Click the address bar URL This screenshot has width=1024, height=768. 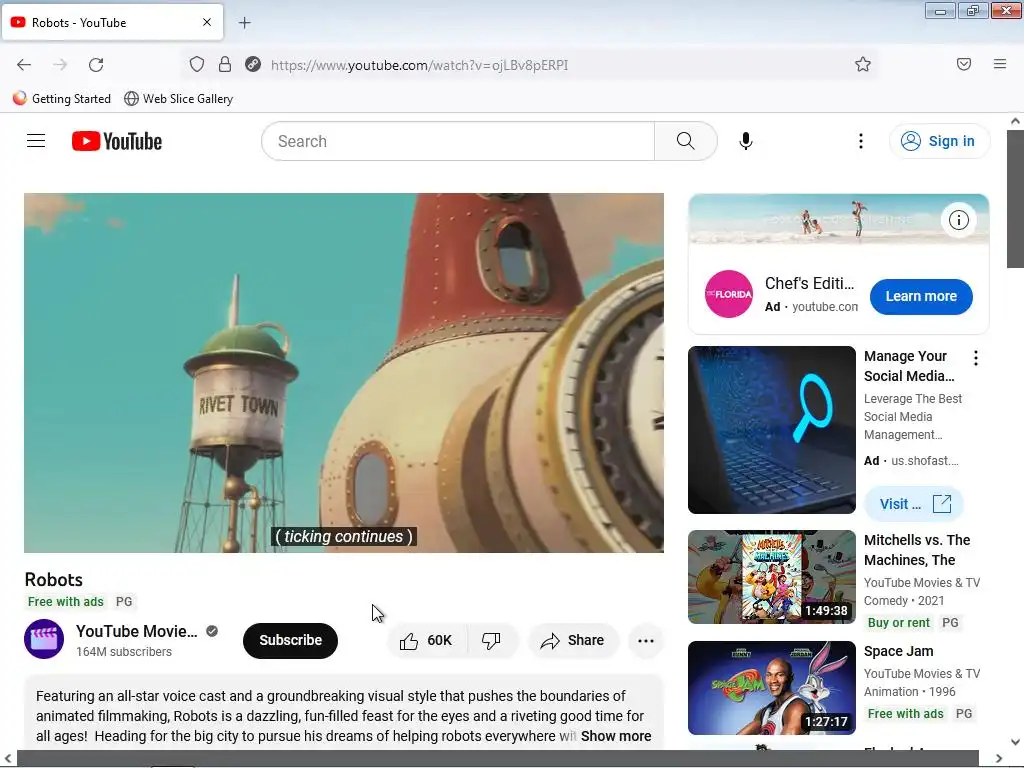point(419,65)
